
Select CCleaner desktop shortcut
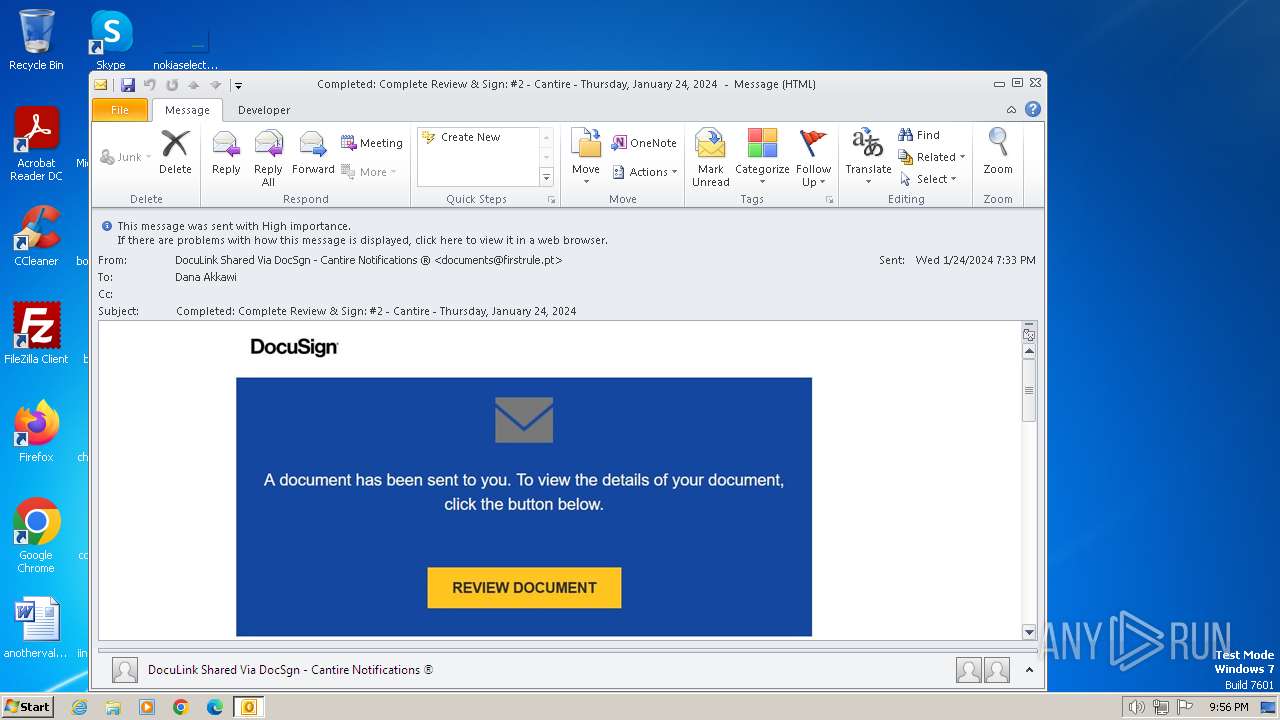tap(36, 236)
